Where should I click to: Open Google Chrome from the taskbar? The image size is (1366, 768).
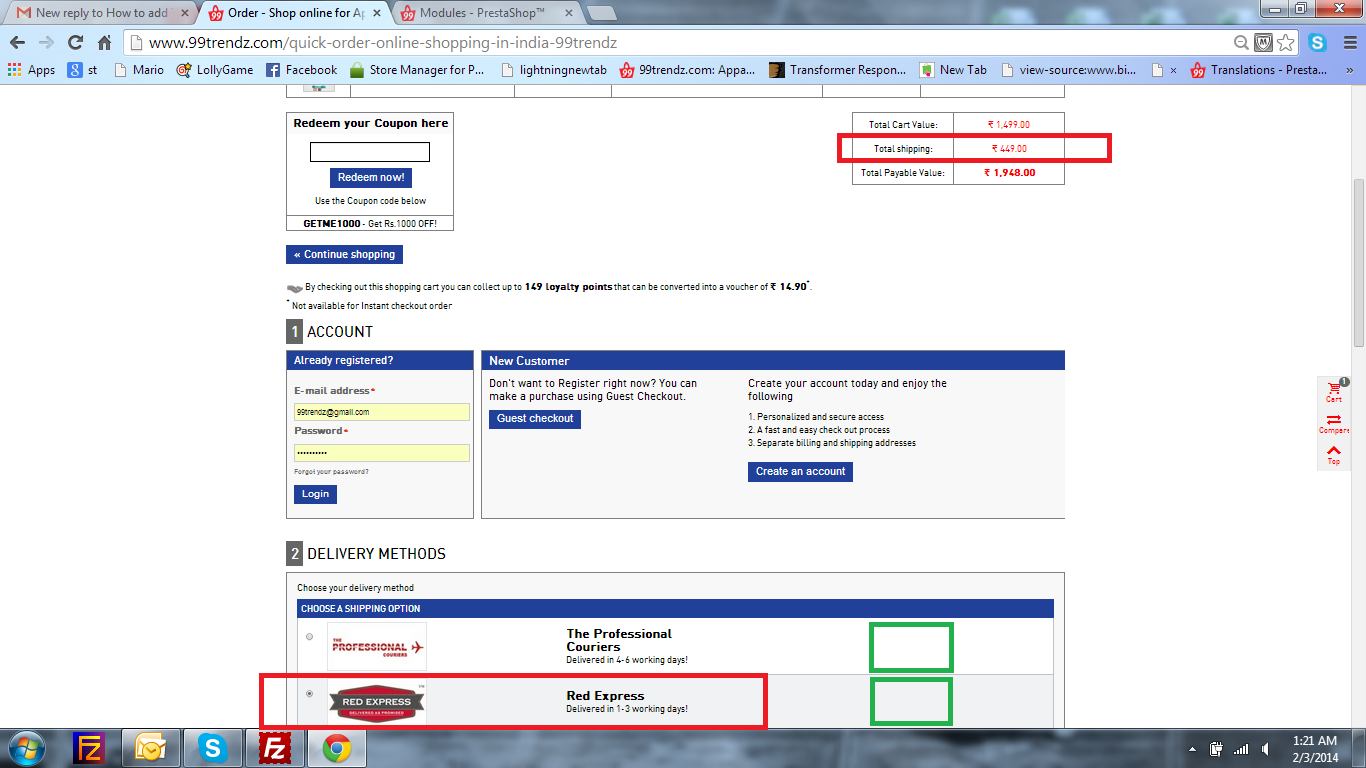[x=336, y=748]
